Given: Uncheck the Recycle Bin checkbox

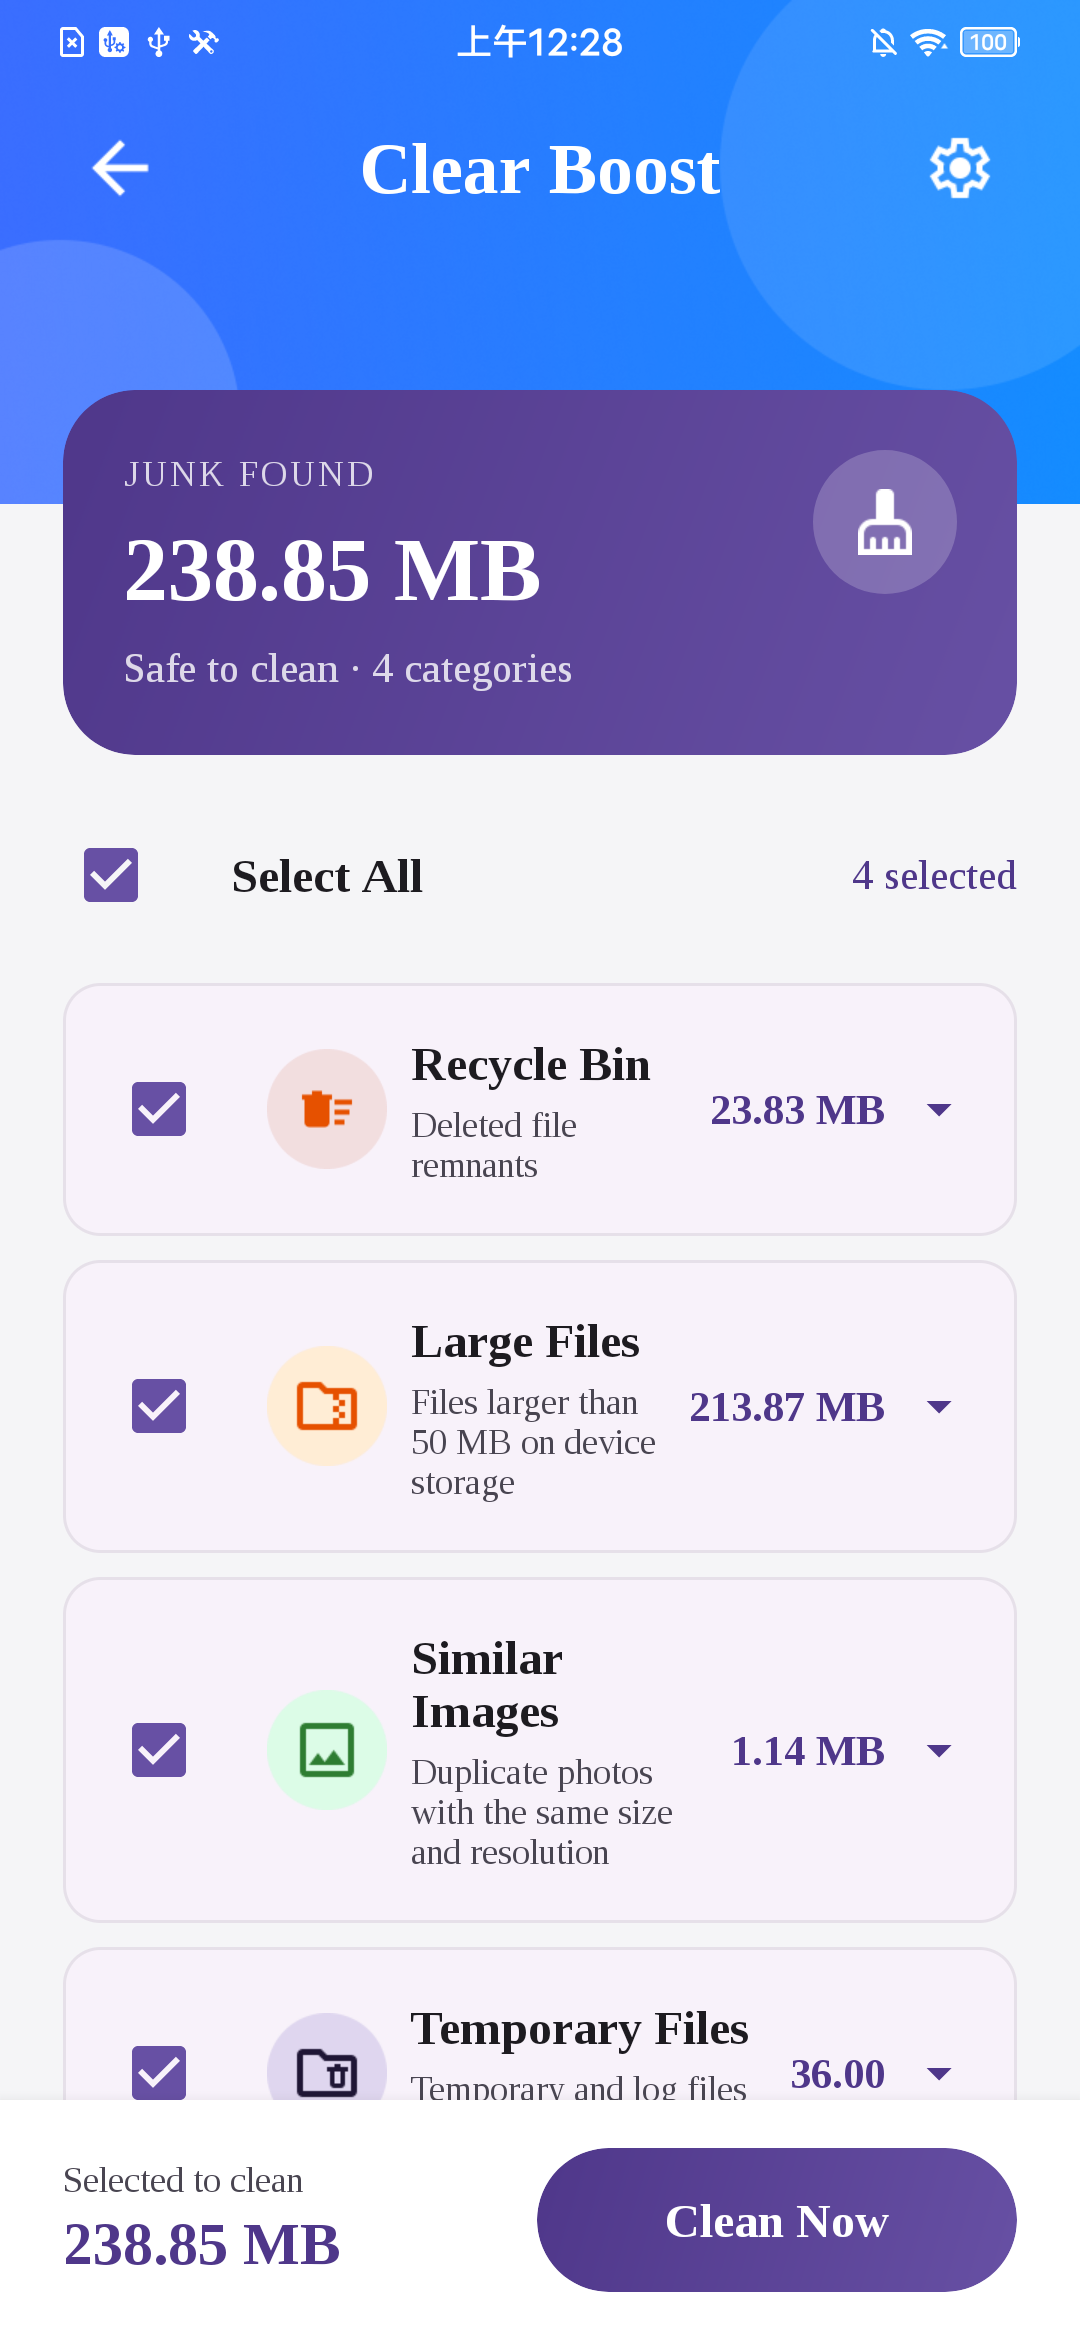Looking at the screenshot, I should 159,1109.
